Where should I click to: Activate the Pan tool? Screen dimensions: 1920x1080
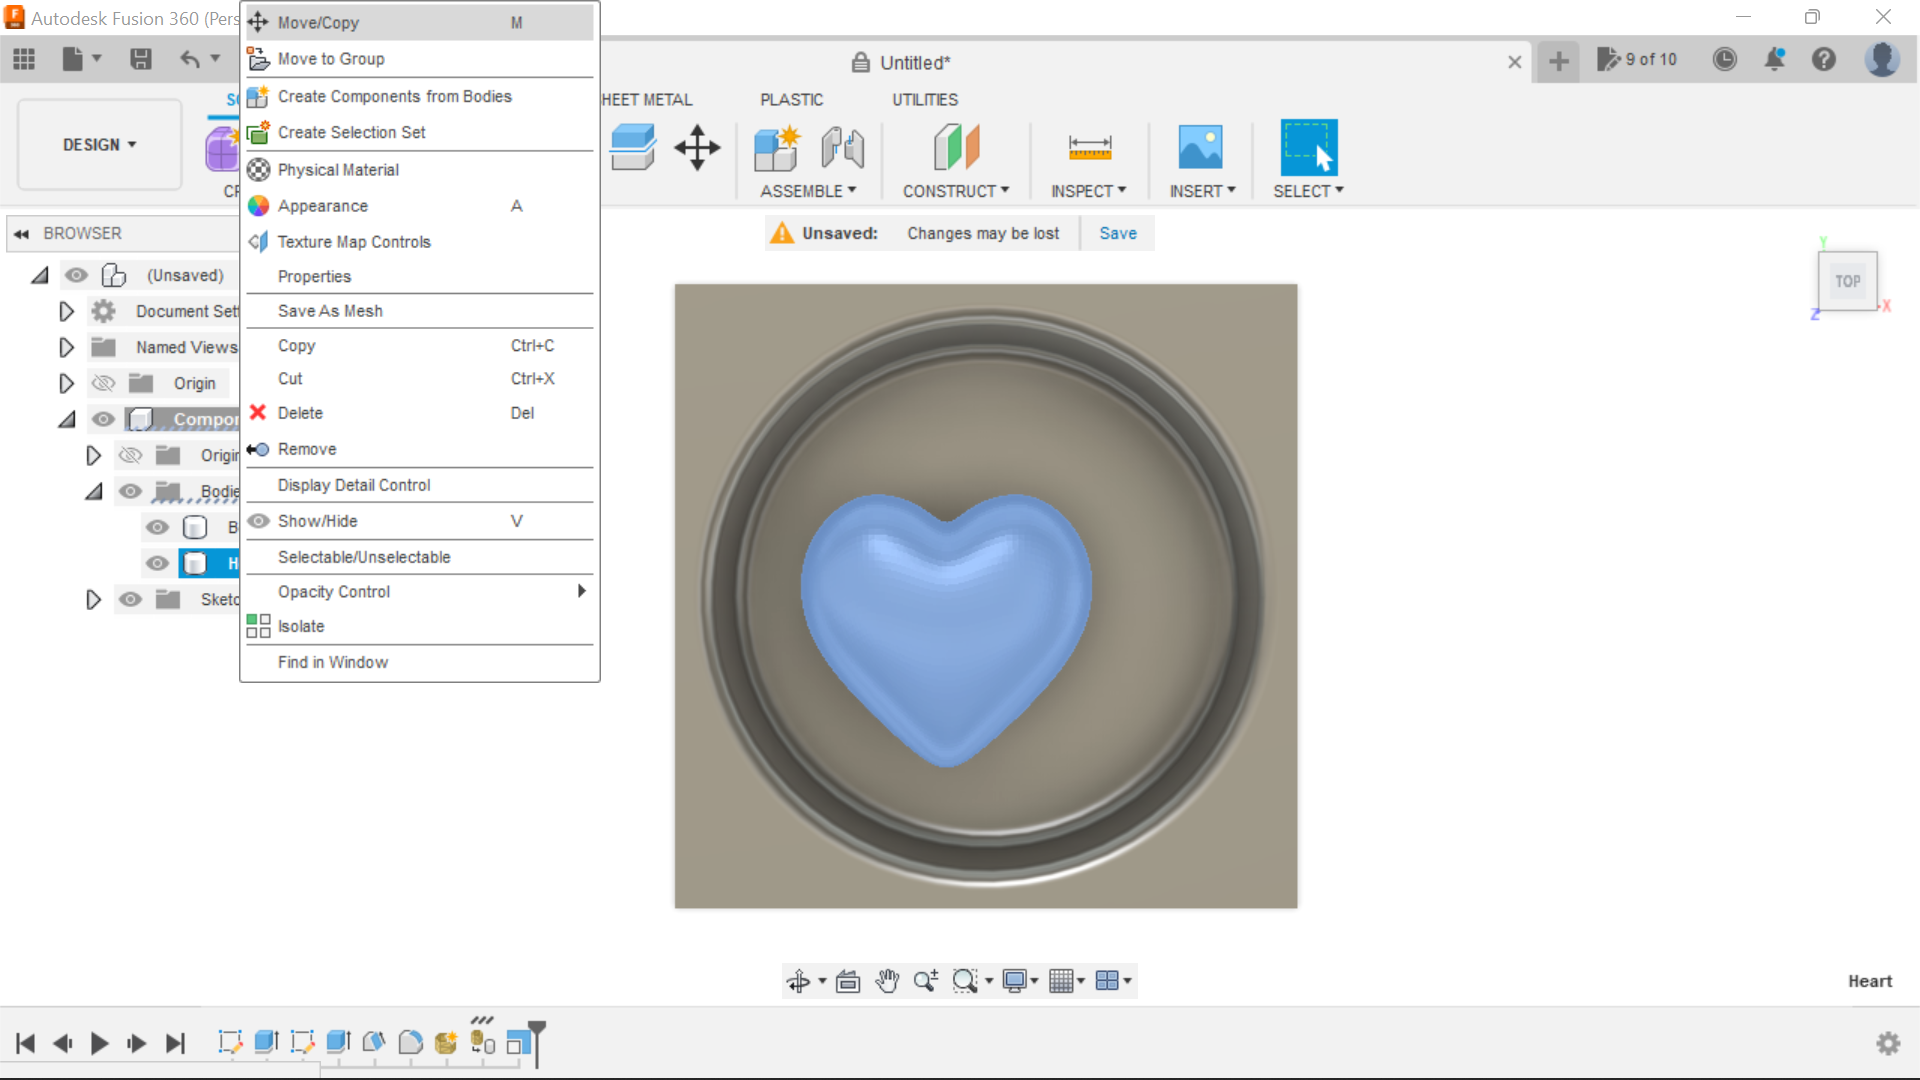[x=888, y=981]
